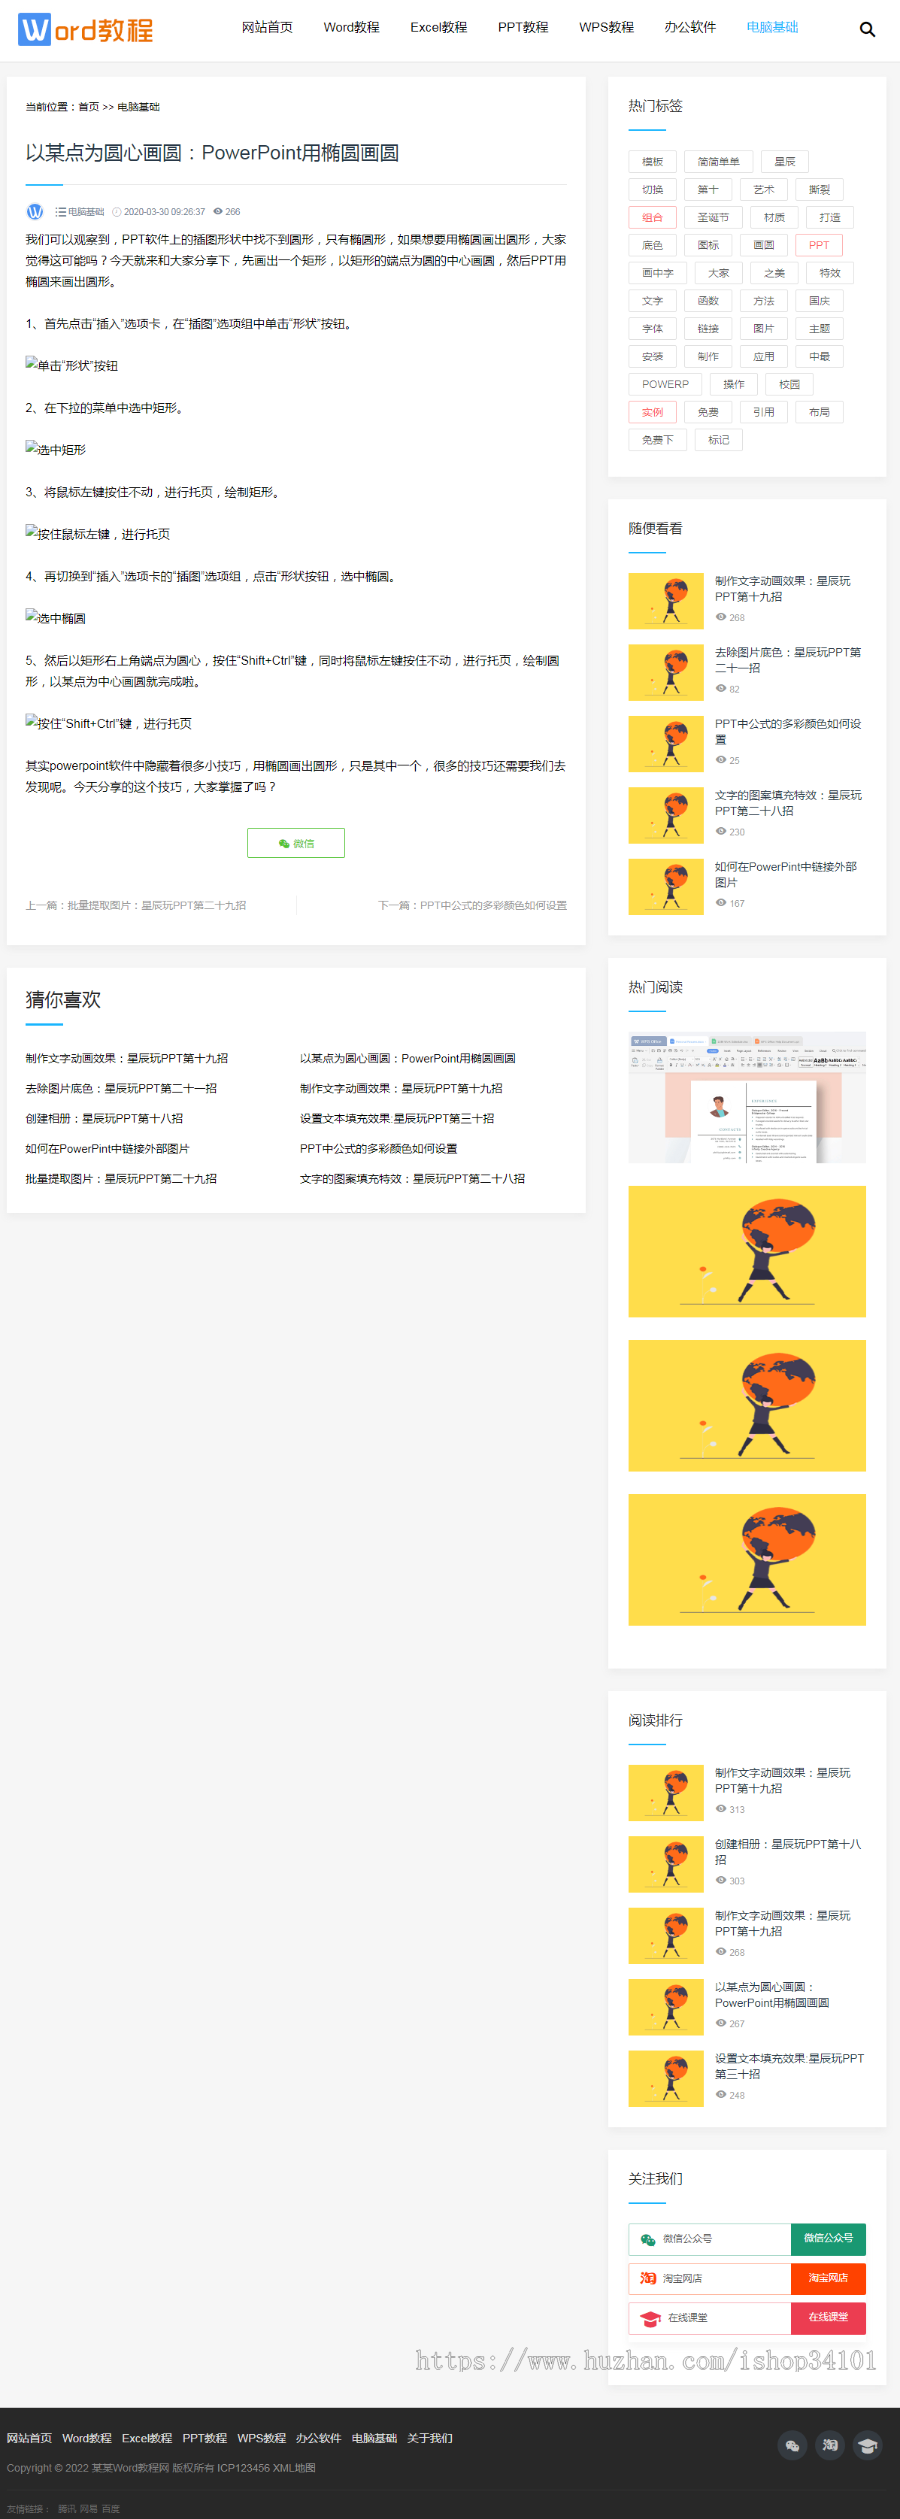Click the red 在线课堂 button
The height and width of the screenshot is (2519, 900).
[x=828, y=2318]
